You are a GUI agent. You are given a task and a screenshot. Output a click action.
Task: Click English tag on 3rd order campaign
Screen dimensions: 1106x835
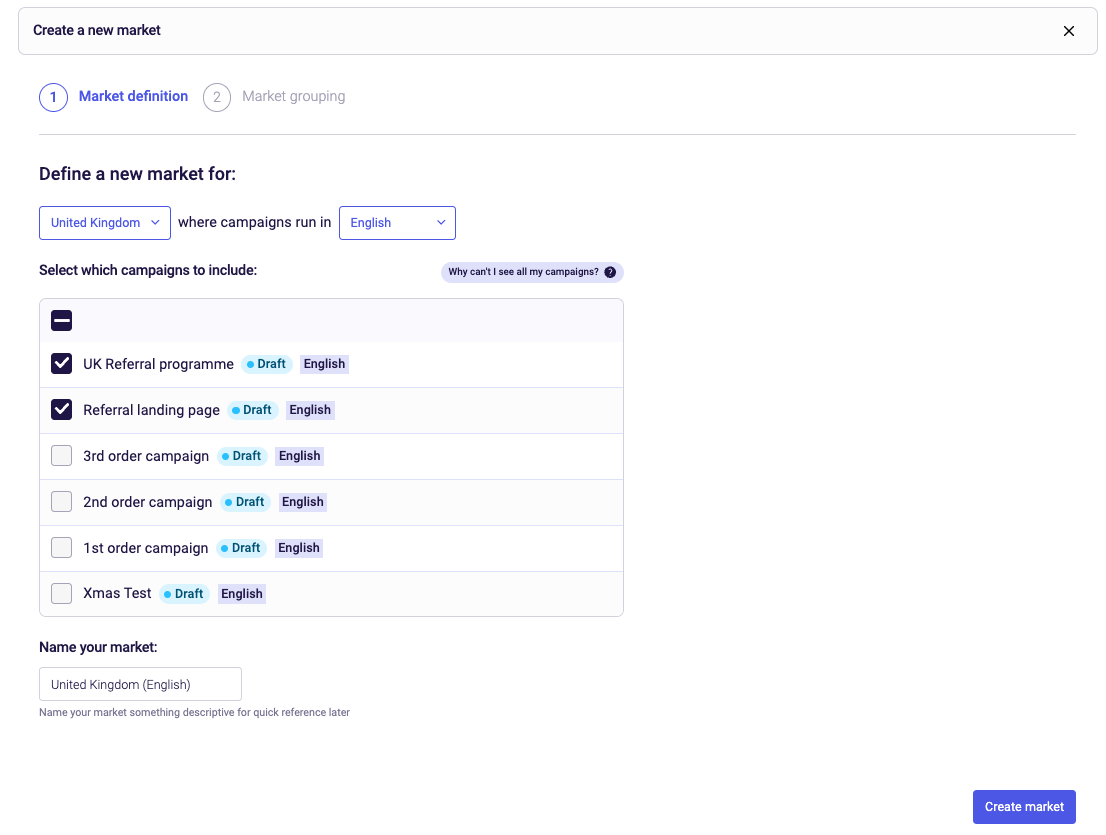[x=300, y=456]
